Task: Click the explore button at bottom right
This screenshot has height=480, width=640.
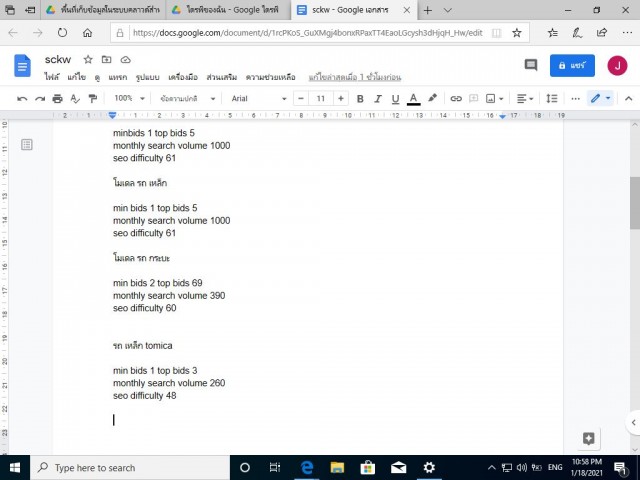Action: point(589,439)
